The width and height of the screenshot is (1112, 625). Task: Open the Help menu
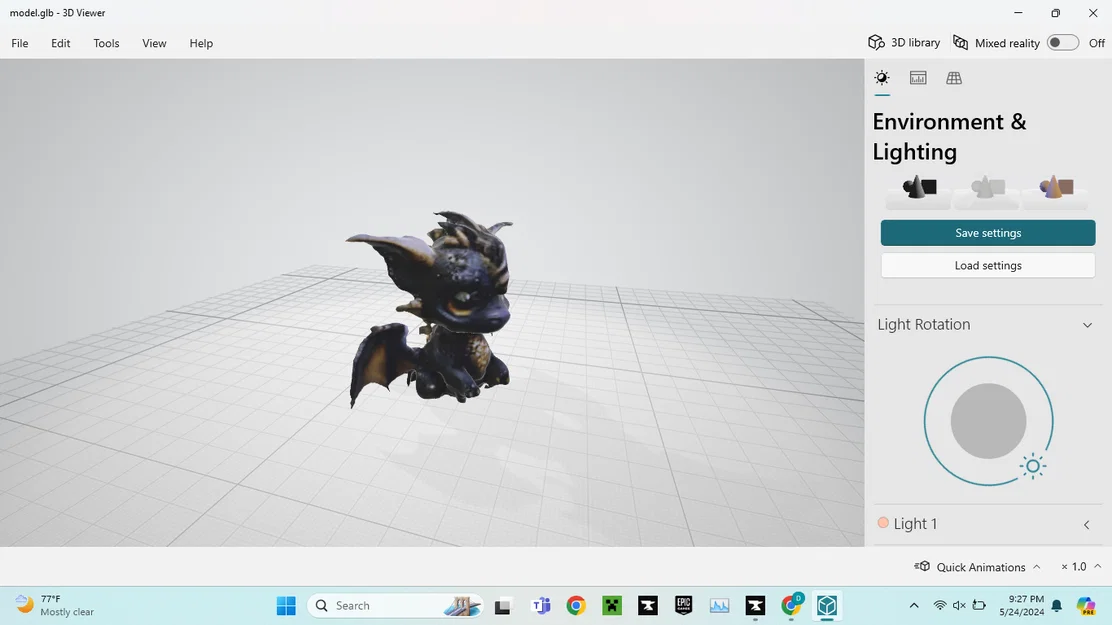(201, 43)
